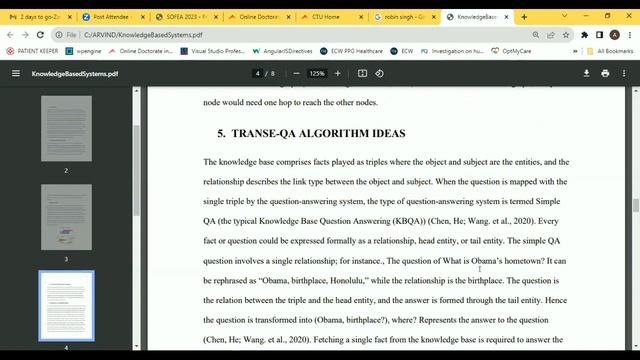Open the OptMyCare bookmark
The image size is (640, 360).
(511, 51)
